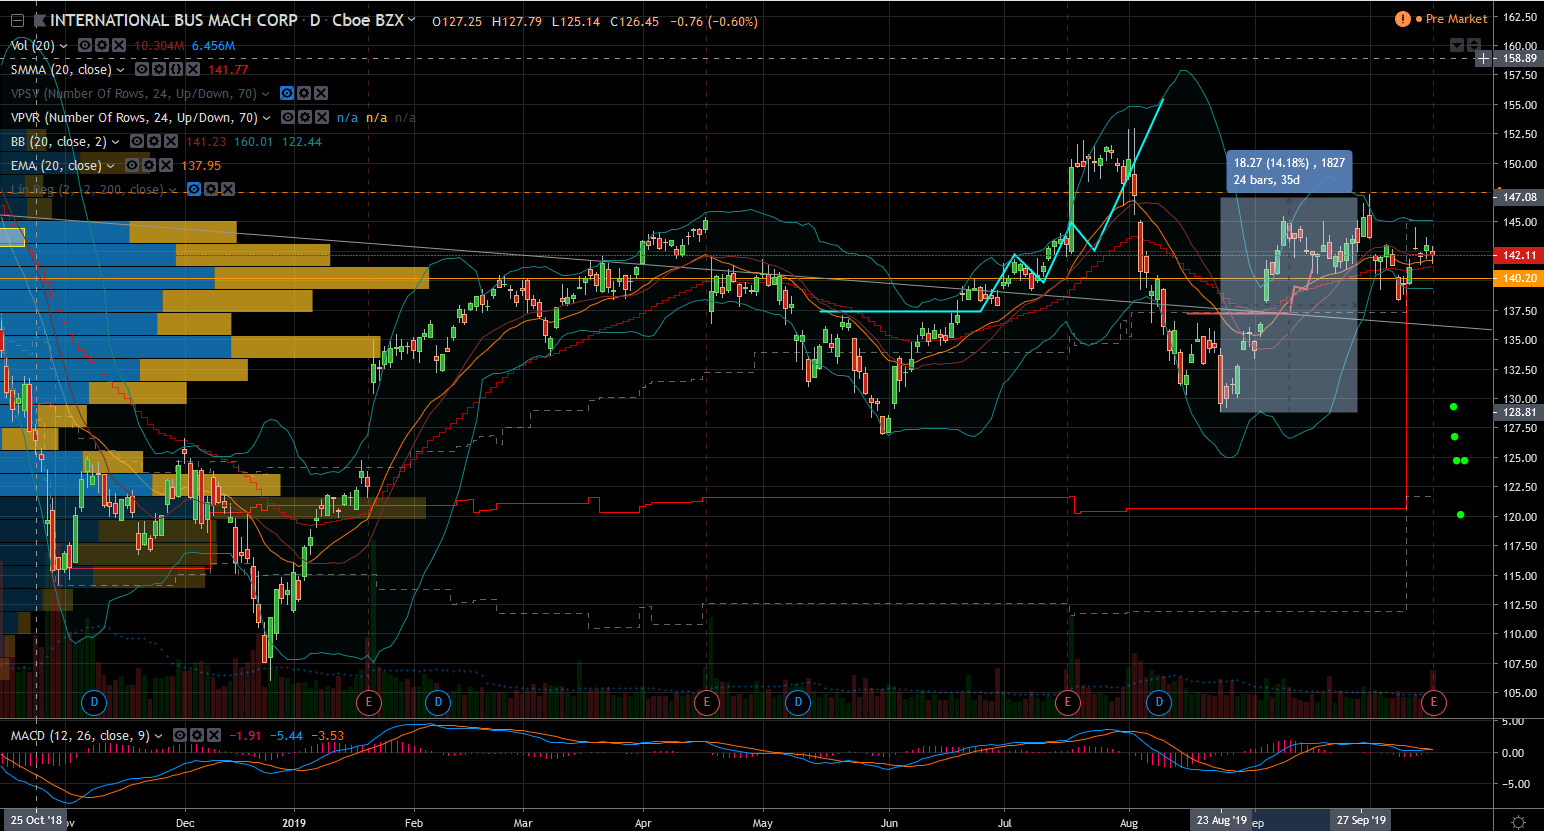Click the 25 Oct '18 date label
Viewport: 1544px width, 831px height.
point(36,821)
